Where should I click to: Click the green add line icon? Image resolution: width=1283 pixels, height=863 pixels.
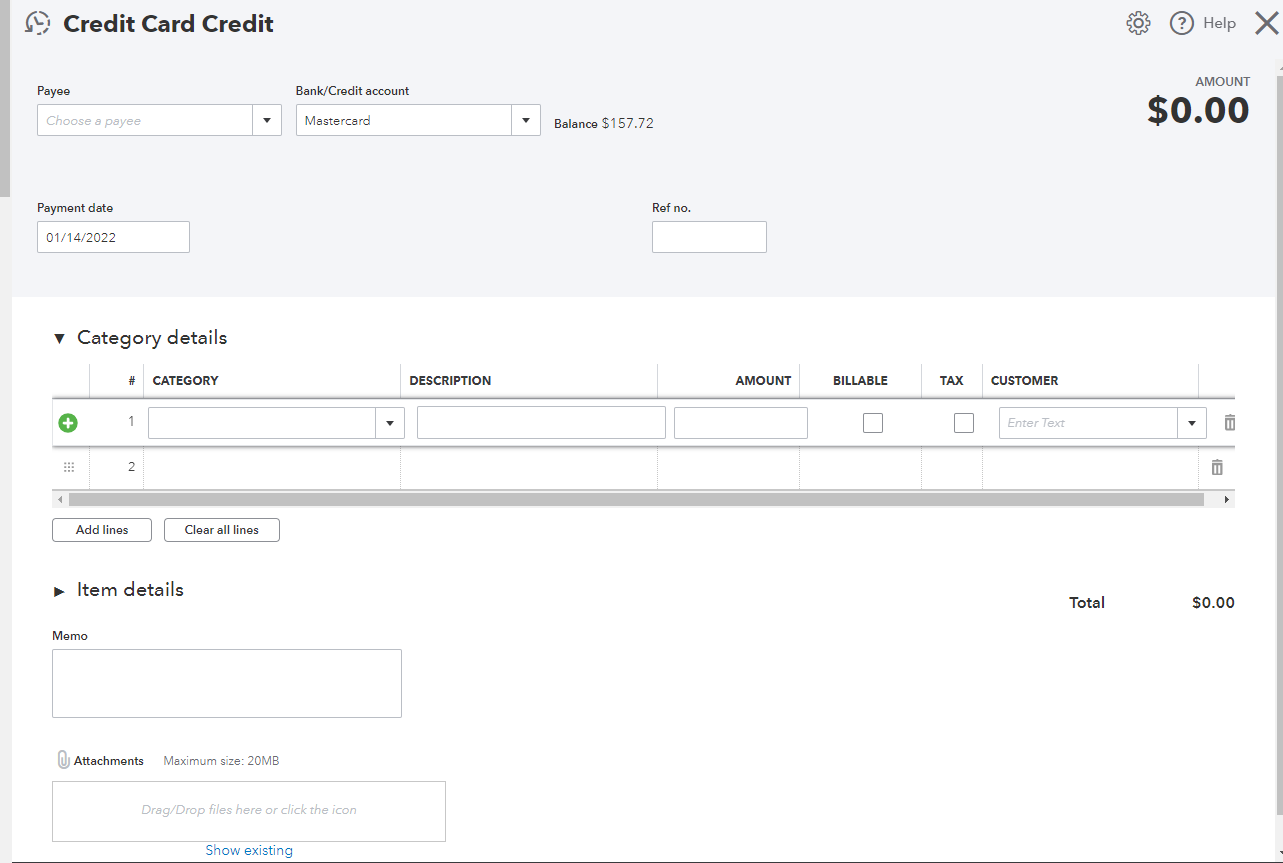[x=67, y=423]
